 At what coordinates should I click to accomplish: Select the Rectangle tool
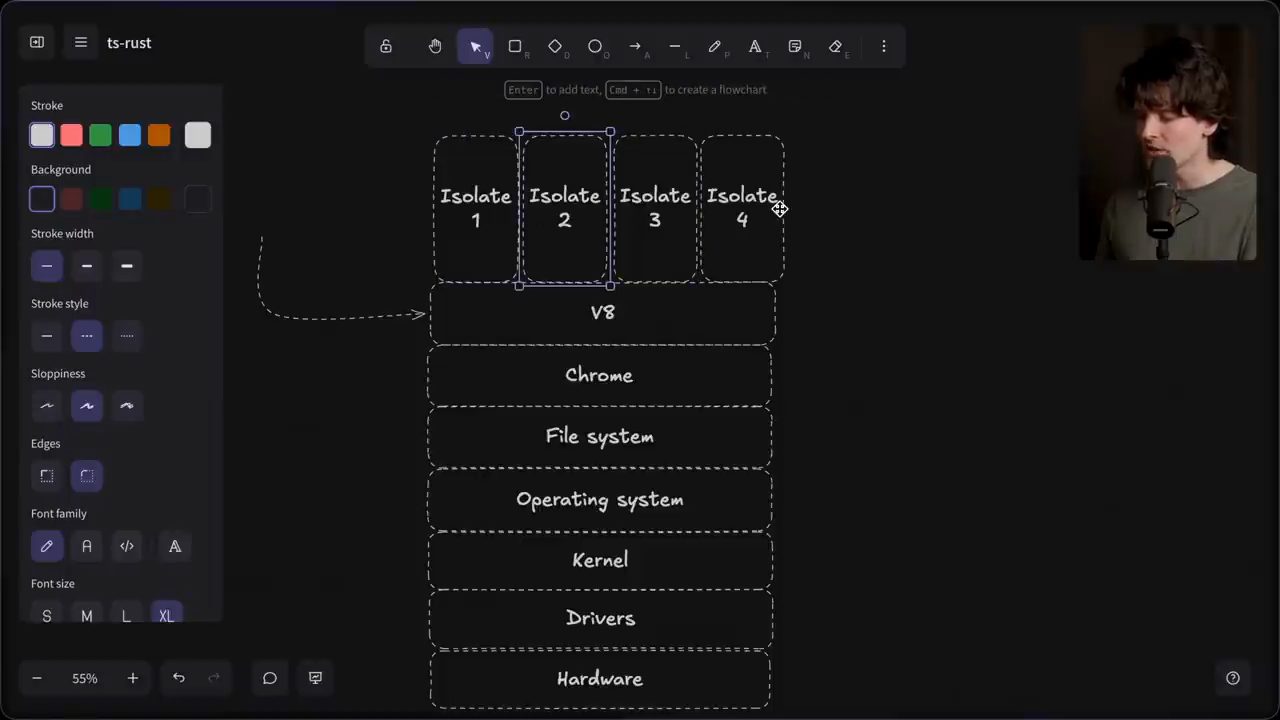pos(515,46)
